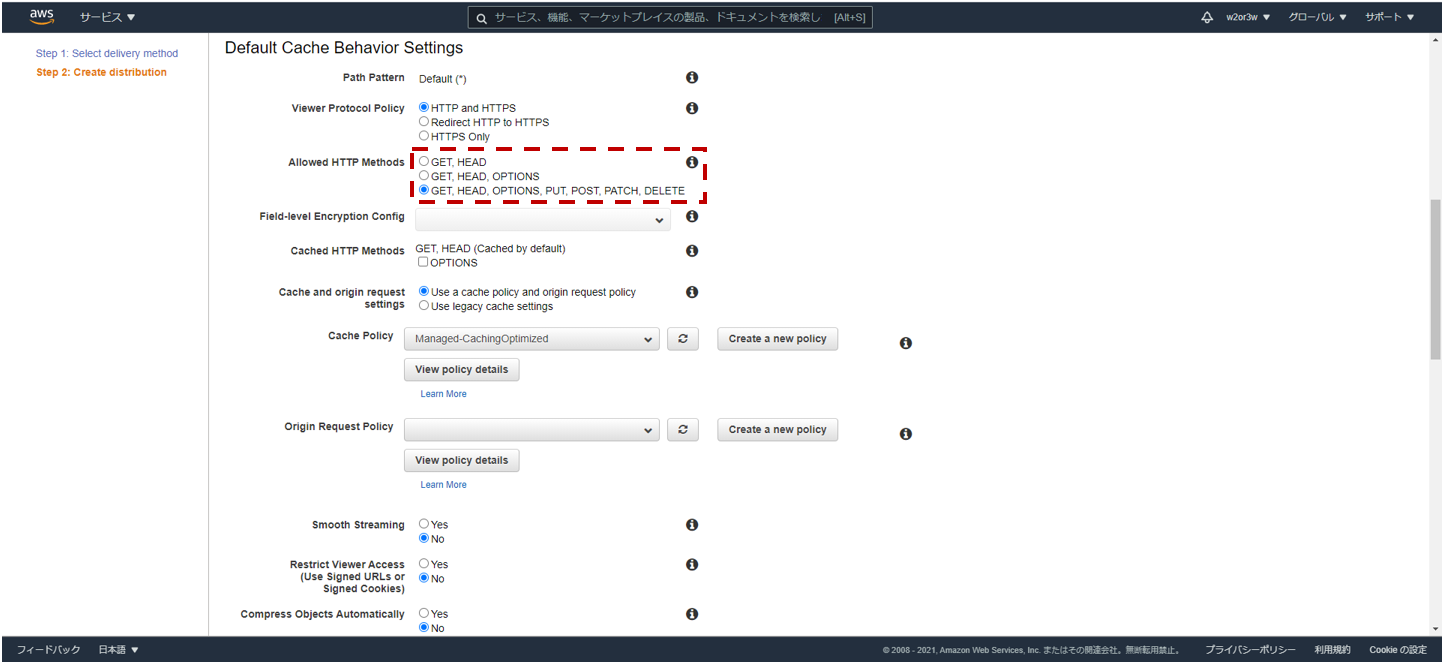
Task: View policy details under Origin Request Policy
Action: 462,461
